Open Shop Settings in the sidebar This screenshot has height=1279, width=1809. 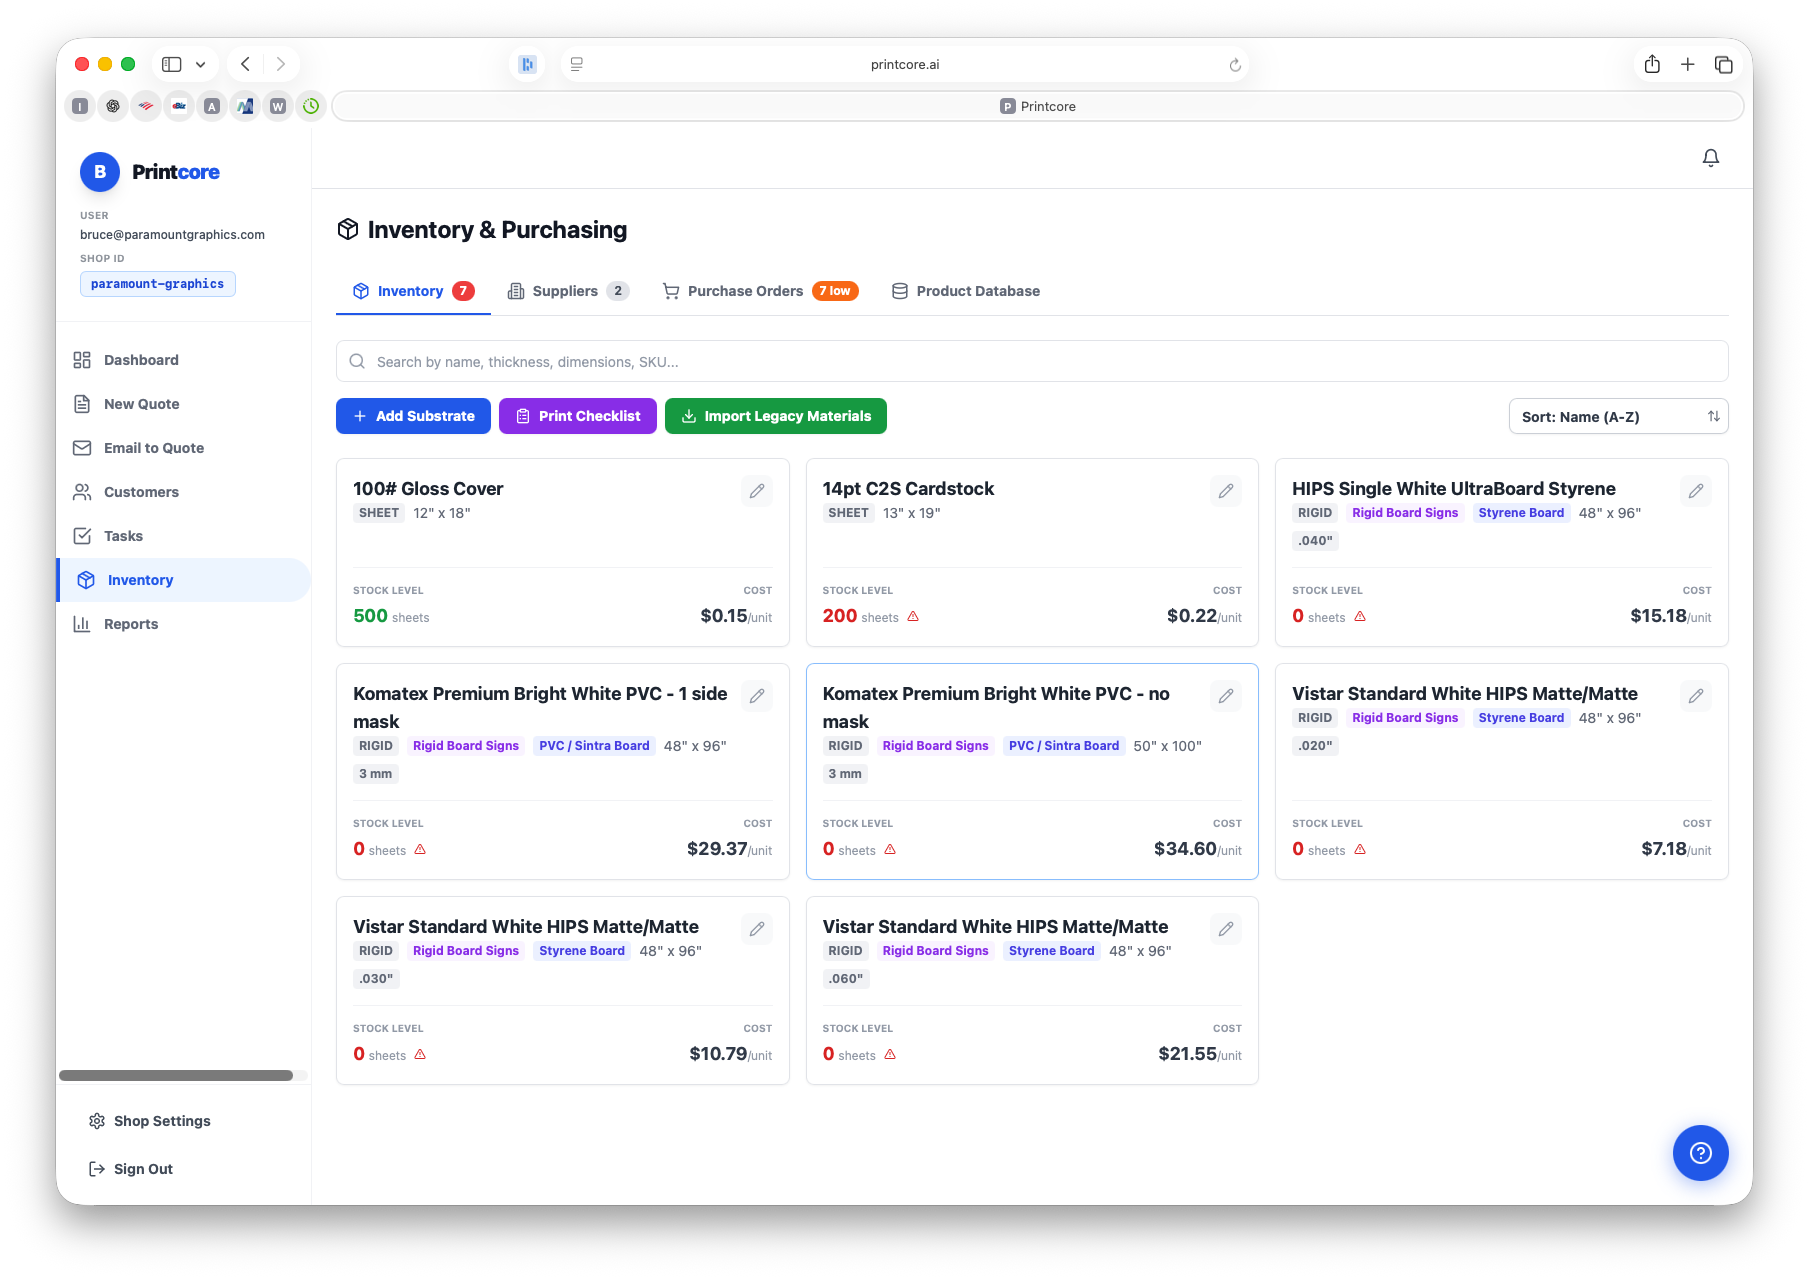(x=161, y=1121)
